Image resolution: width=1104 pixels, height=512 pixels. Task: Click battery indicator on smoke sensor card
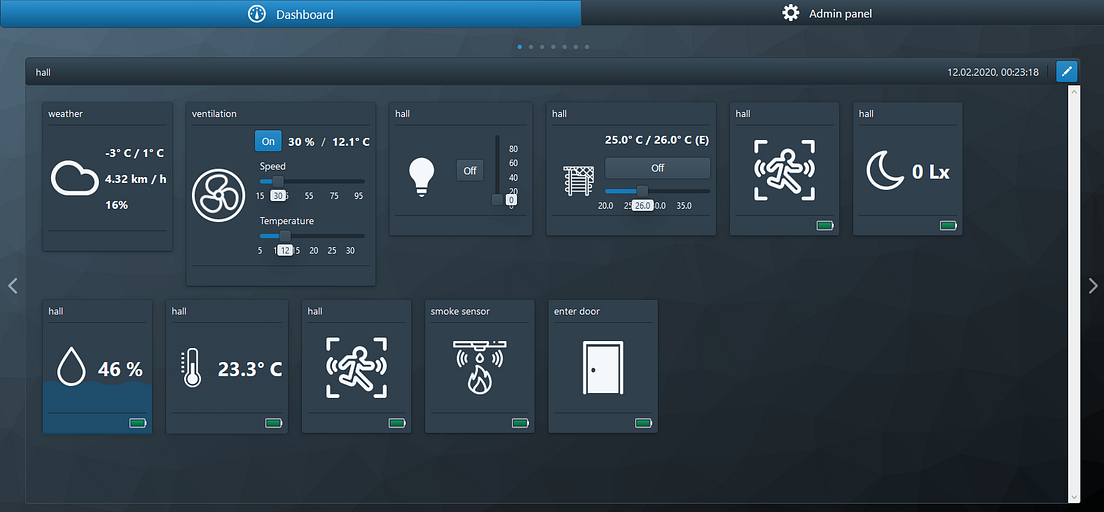520,423
